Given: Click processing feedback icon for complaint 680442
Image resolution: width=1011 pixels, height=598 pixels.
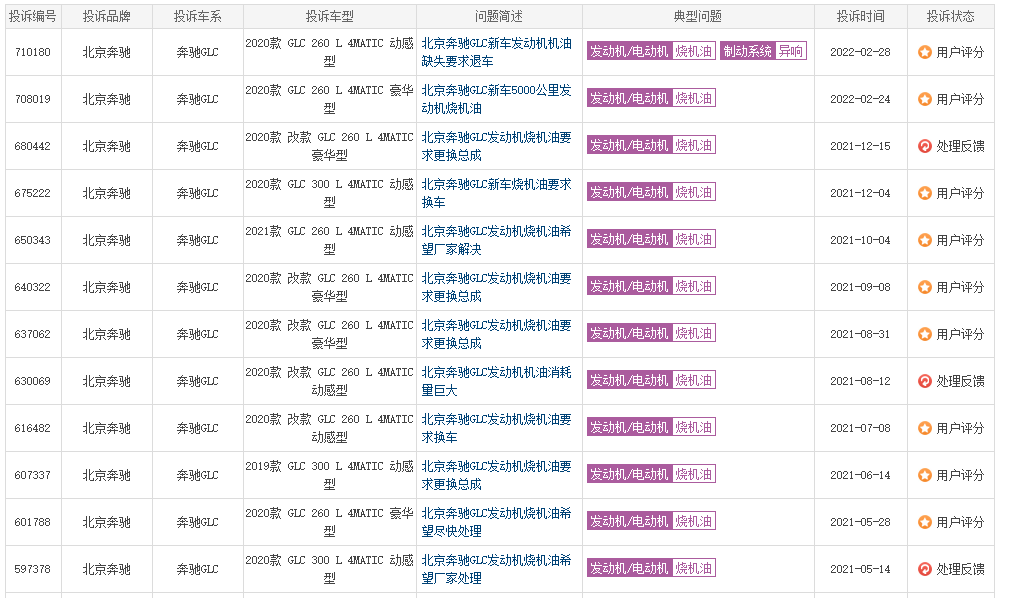Looking at the screenshot, I should click(x=925, y=146).
